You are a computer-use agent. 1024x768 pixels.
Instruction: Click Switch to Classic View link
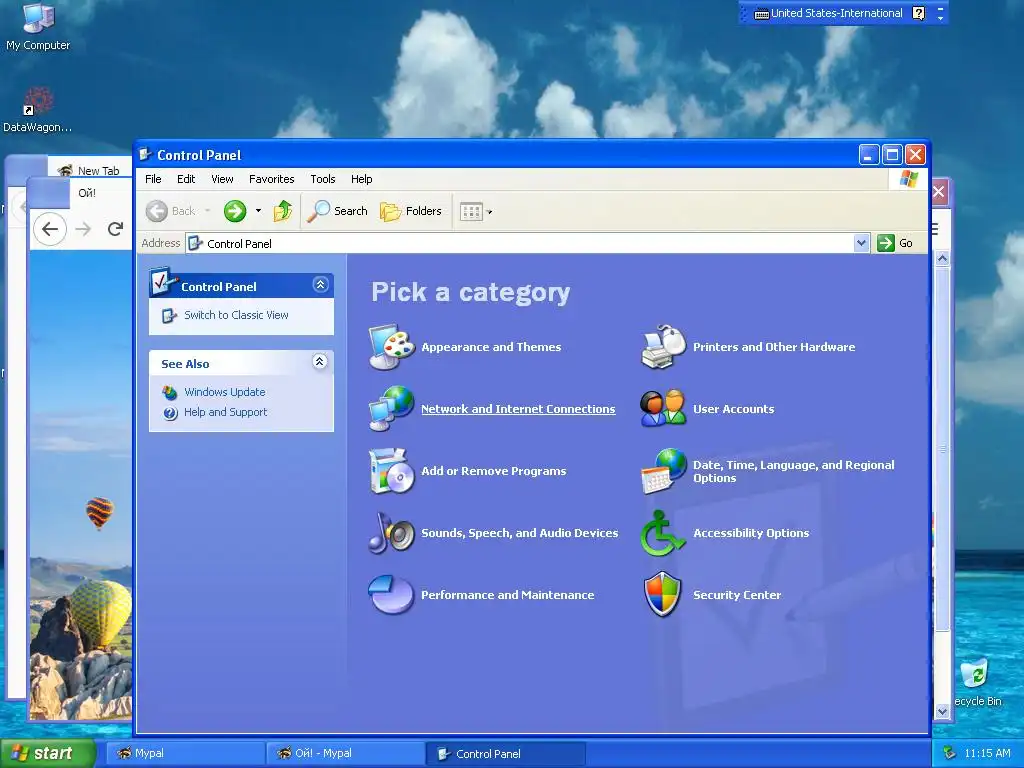coord(236,315)
